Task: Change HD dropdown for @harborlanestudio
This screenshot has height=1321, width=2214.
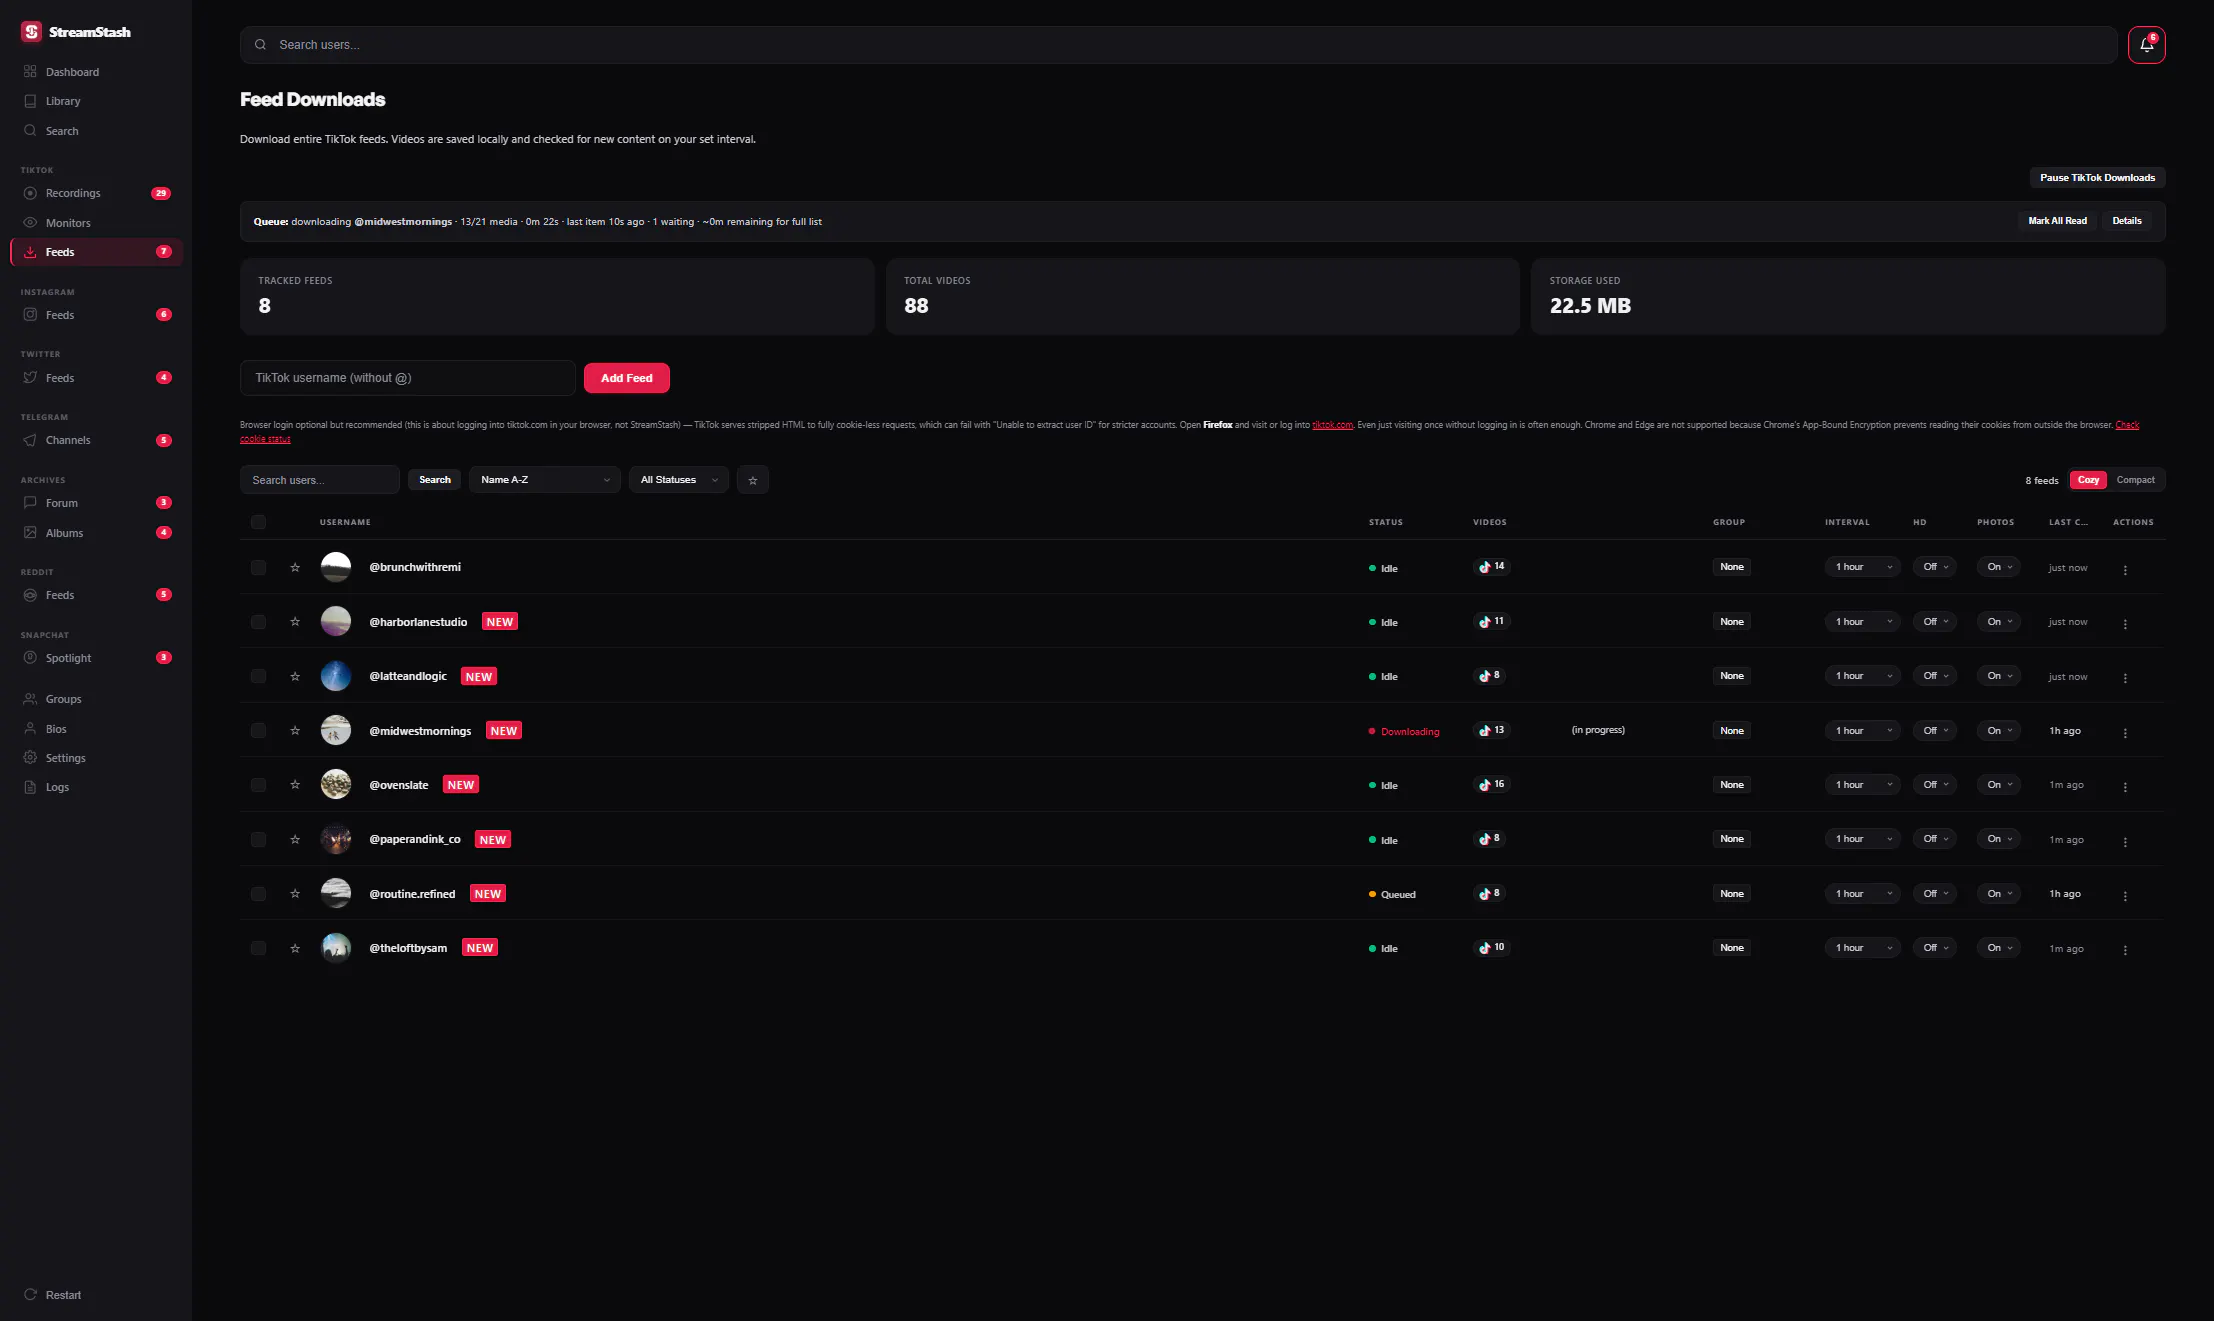Action: pos(1935,622)
